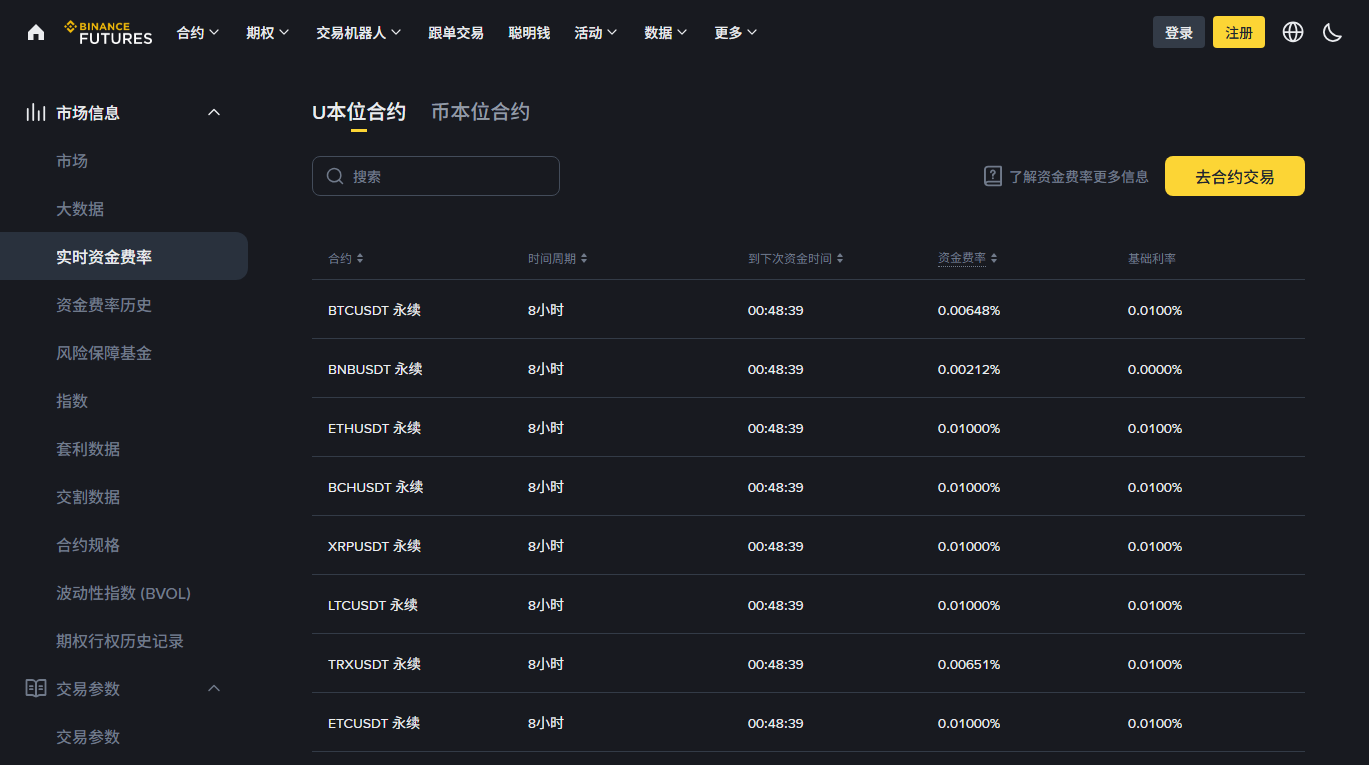Expand the 更多 menu
This screenshot has width=1369, height=765.
tap(736, 33)
